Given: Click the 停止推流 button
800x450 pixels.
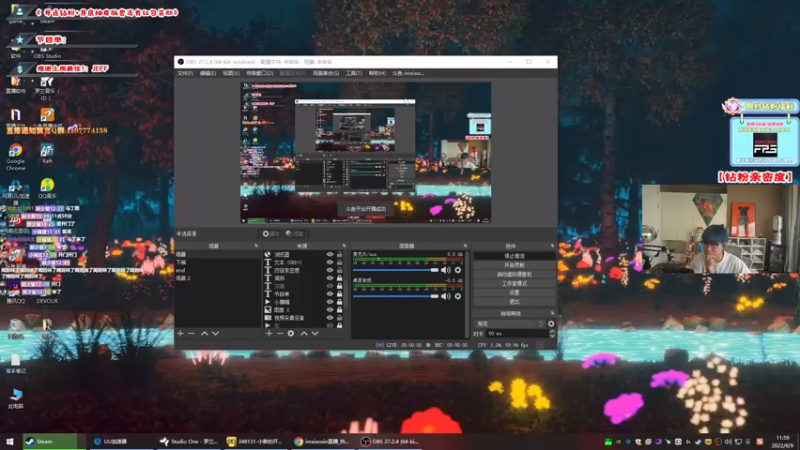Looking at the screenshot, I should [x=514, y=256].
